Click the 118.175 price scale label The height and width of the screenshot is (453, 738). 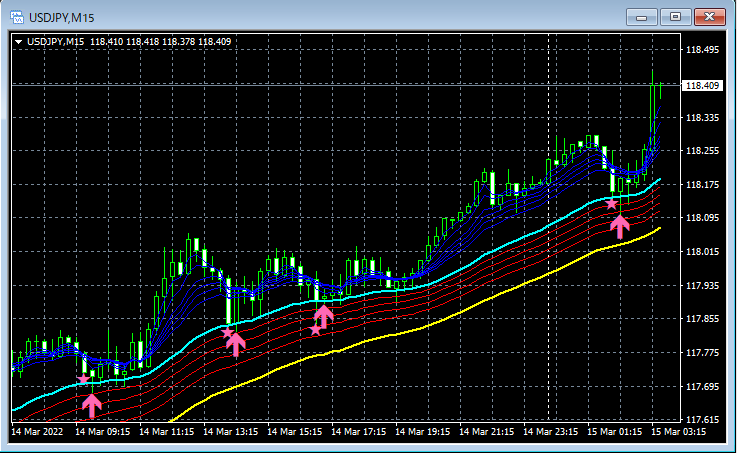pyautogui.click(x=702, y=185)
